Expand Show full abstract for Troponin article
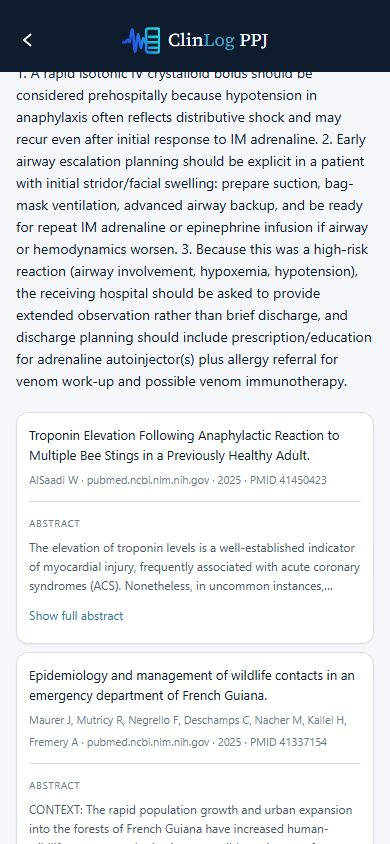Image resolution: width=390 pixels, height=844 pixels. pos(76,616)
